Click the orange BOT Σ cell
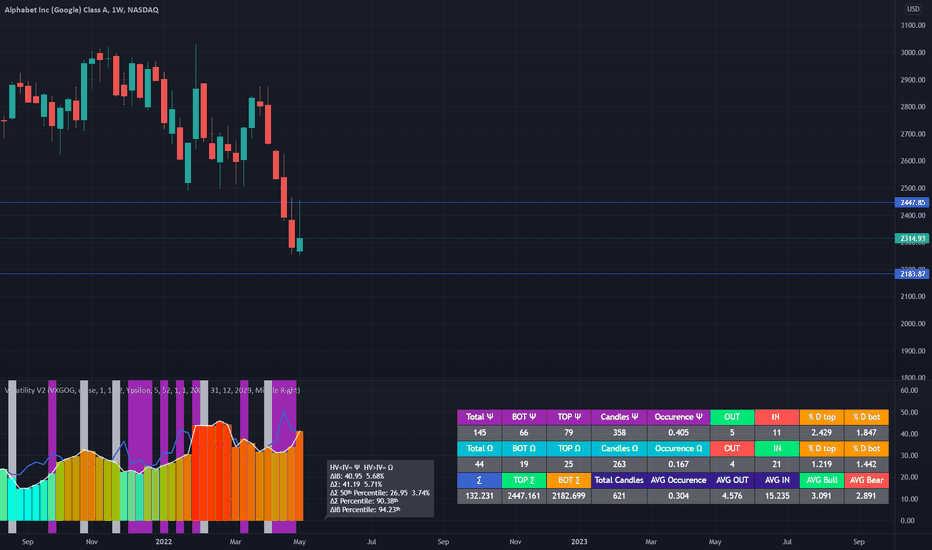The height and width of the screenshot is (550, 932). click(569, 480)
